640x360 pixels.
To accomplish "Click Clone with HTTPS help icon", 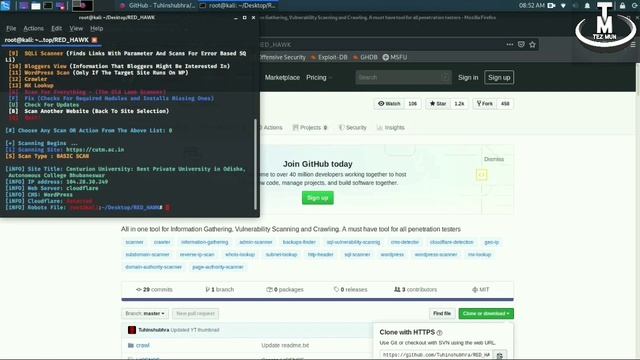I will (x=440, y=333).
